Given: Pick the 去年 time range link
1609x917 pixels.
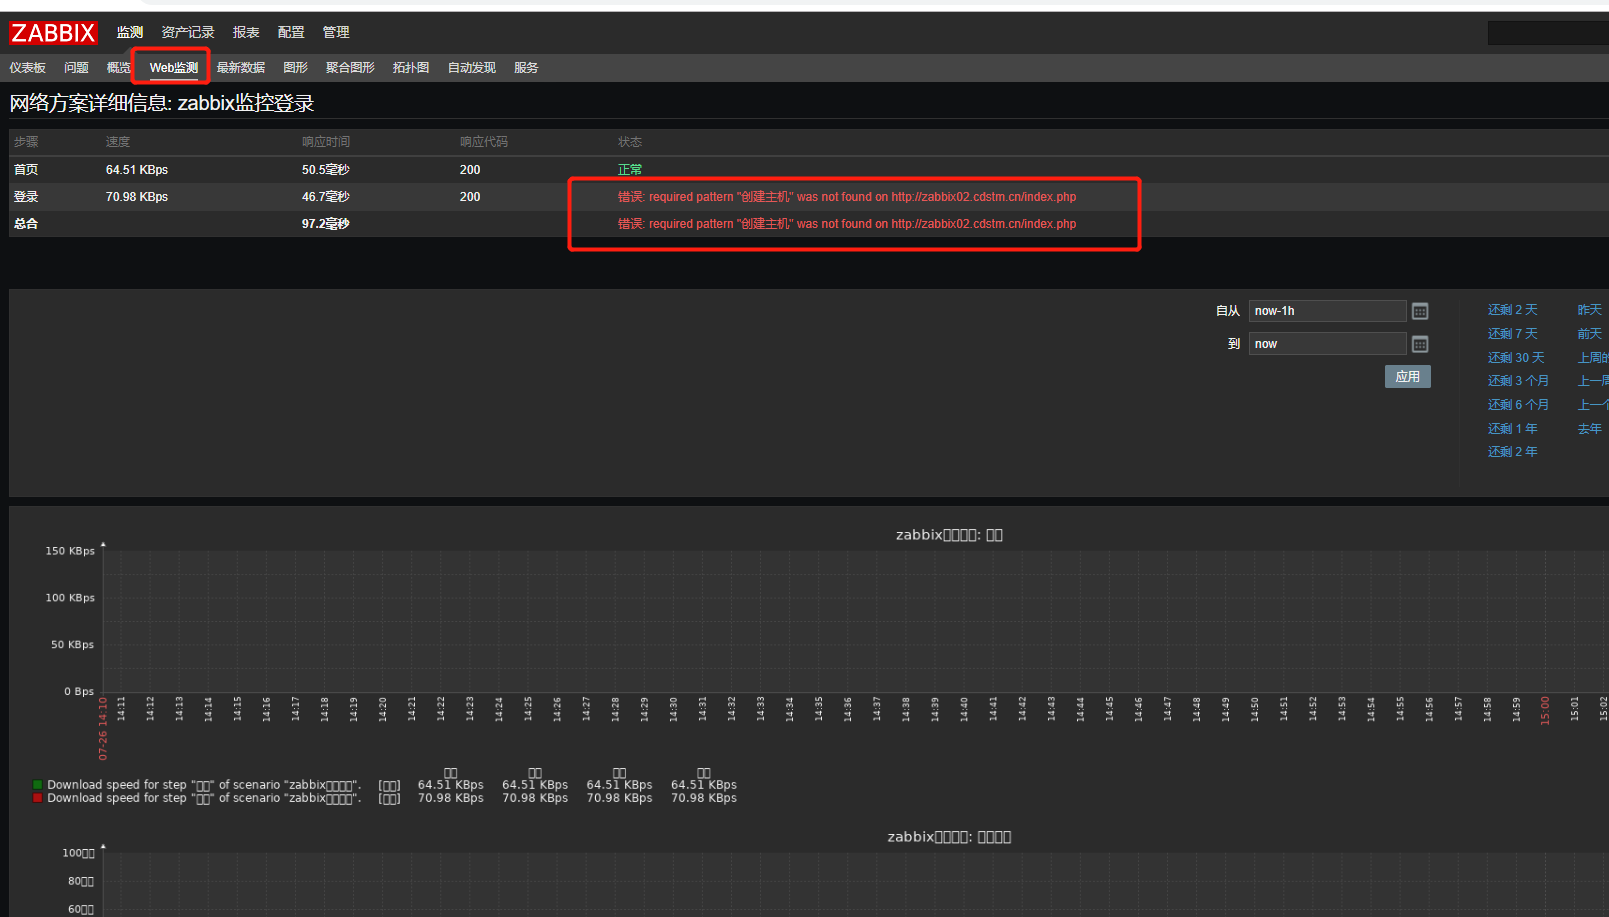Looking at the screenshot, I should pos(1589,429).
